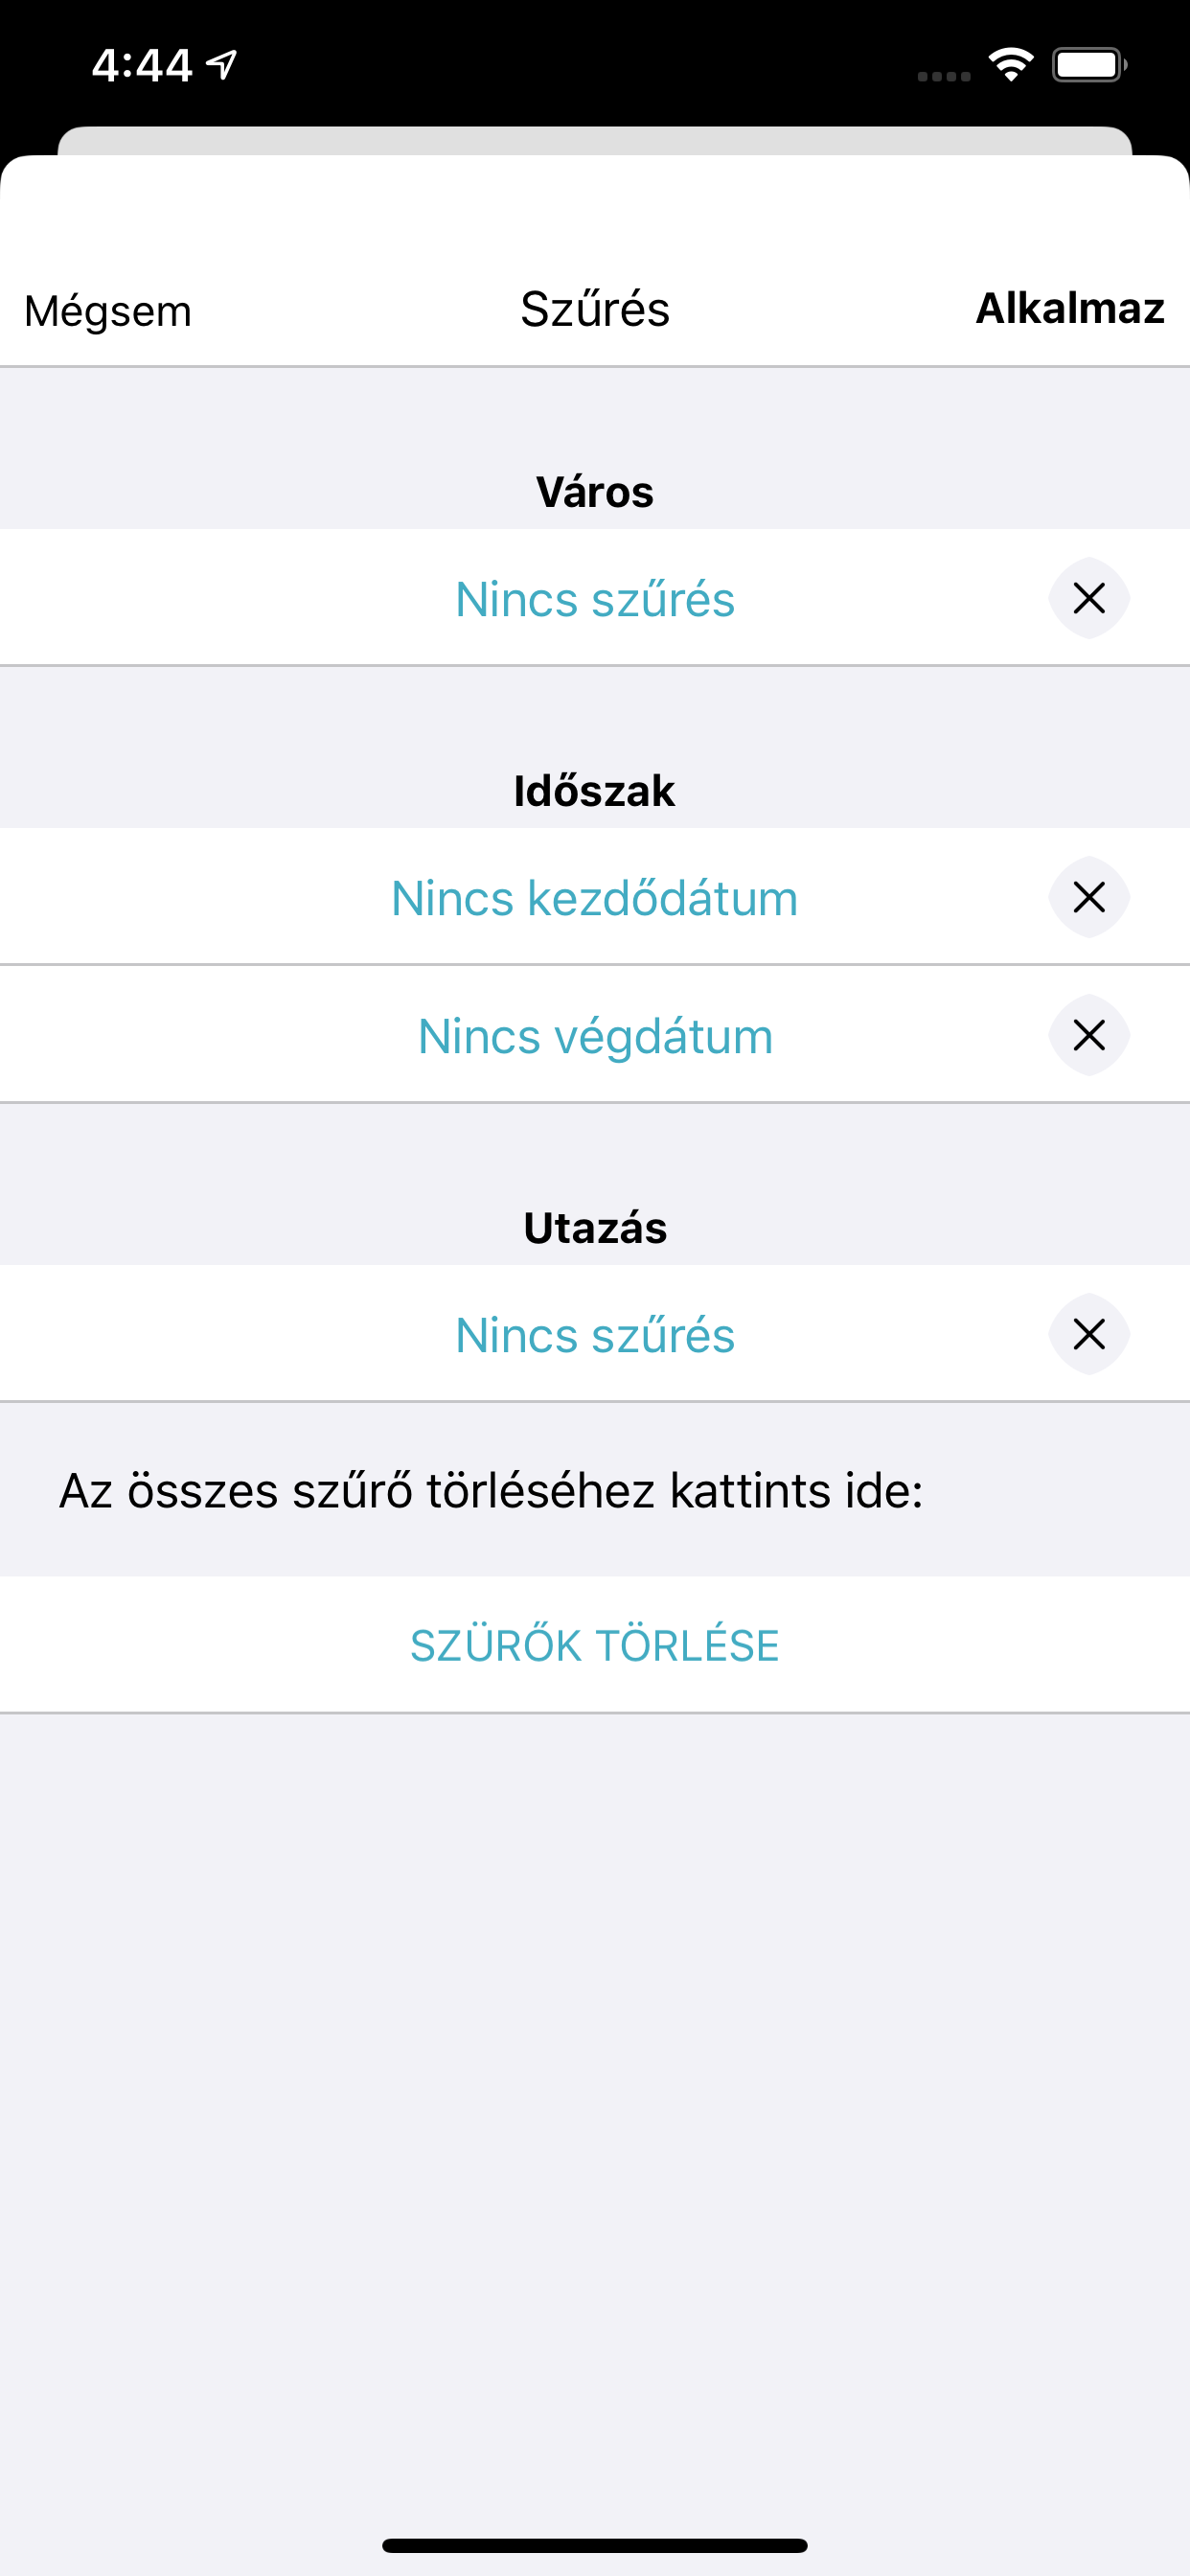This screenshot has height=2576, width=1190.
Task: Clear the Város filter with X icon
Action: [x=1089, y=598]
